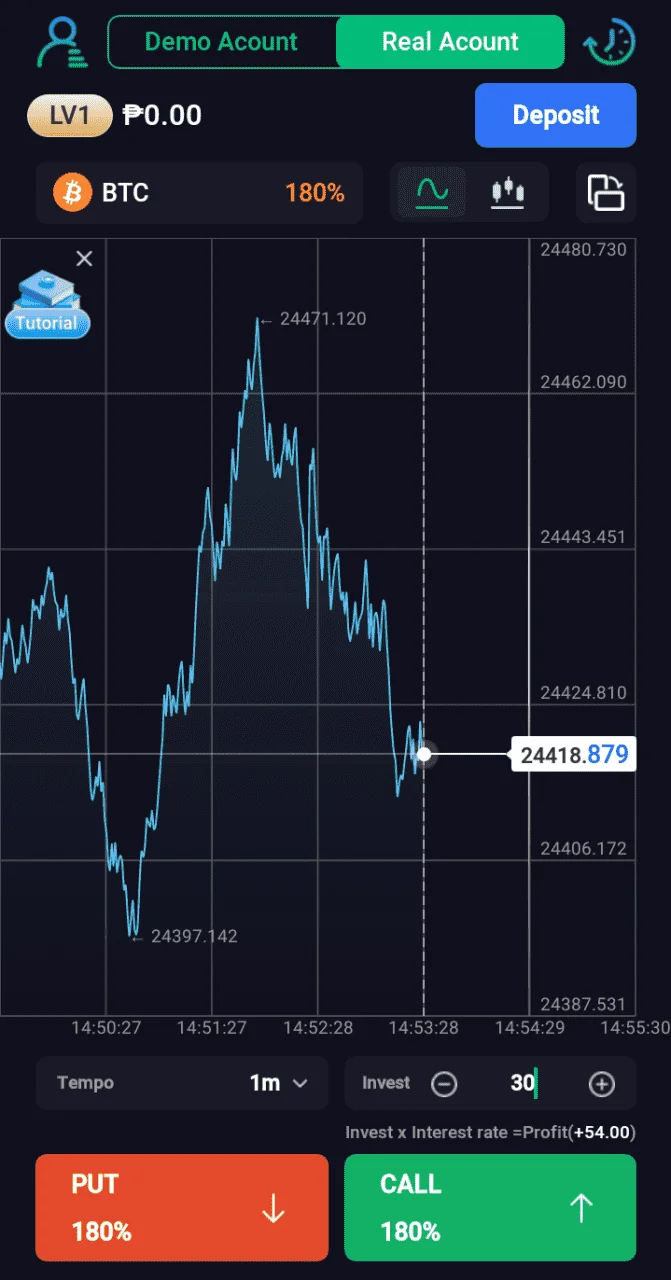
Task: Click the Bitcoin coin icon
Action: pos(72,192)
